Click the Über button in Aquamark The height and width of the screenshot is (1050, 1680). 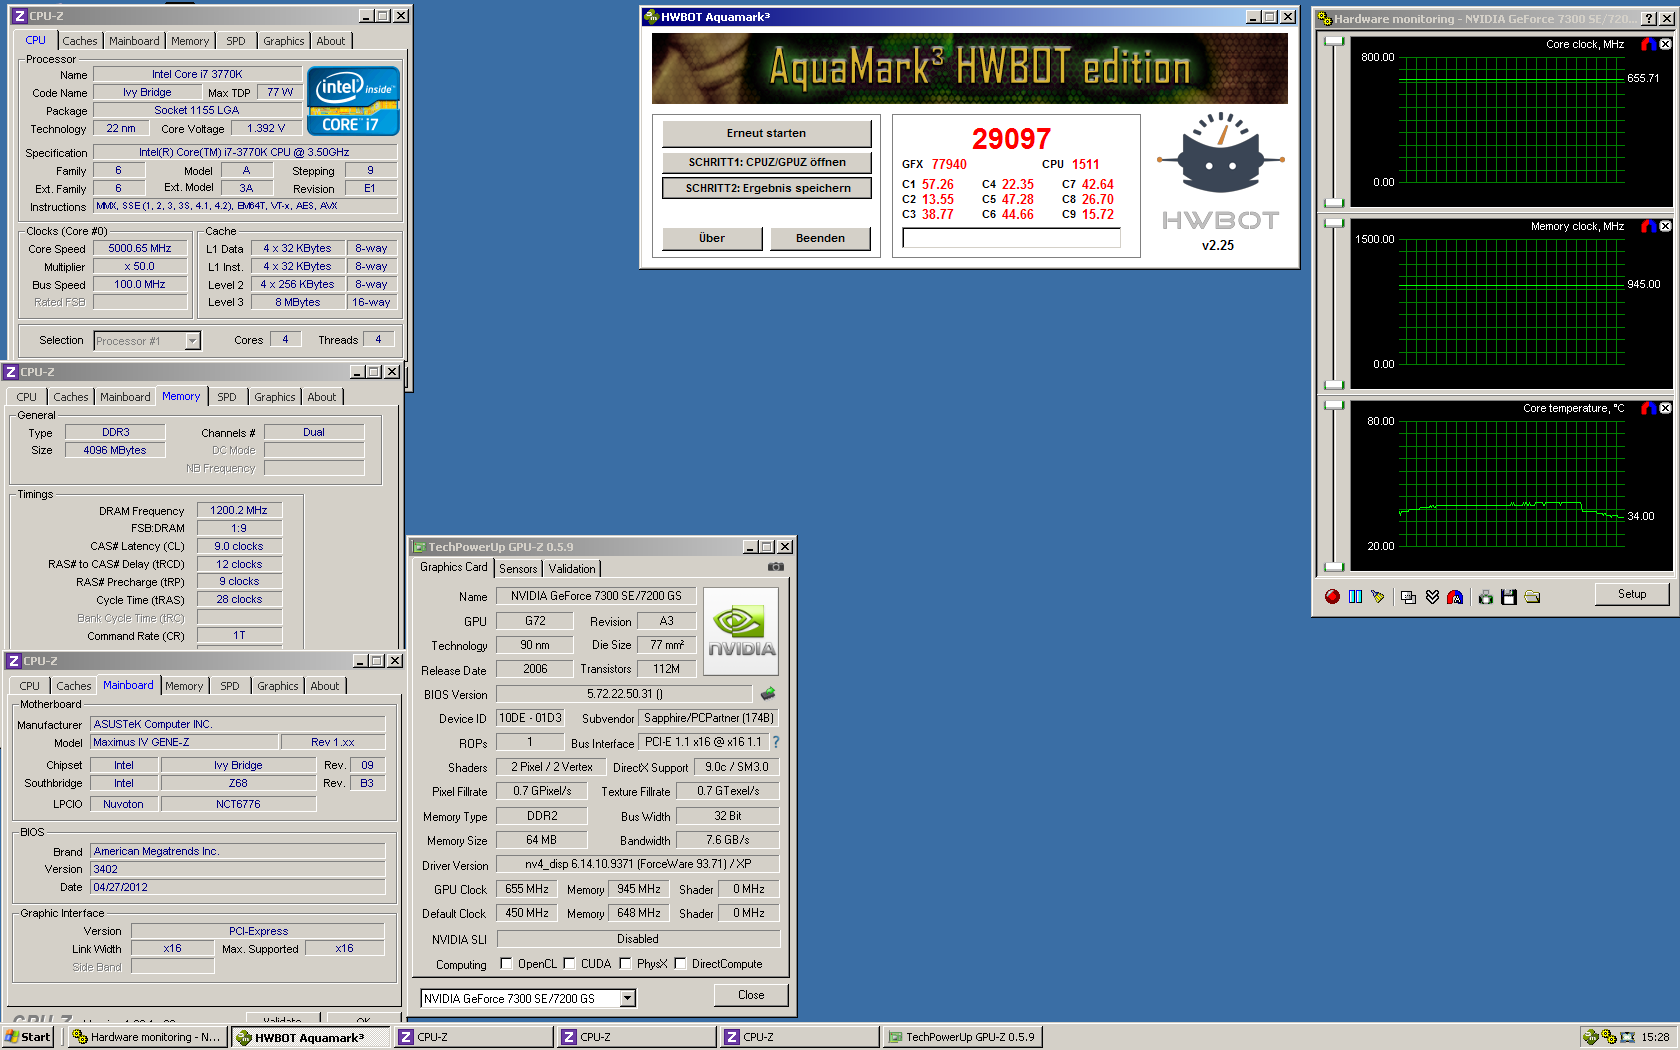[x=712, y=238]
